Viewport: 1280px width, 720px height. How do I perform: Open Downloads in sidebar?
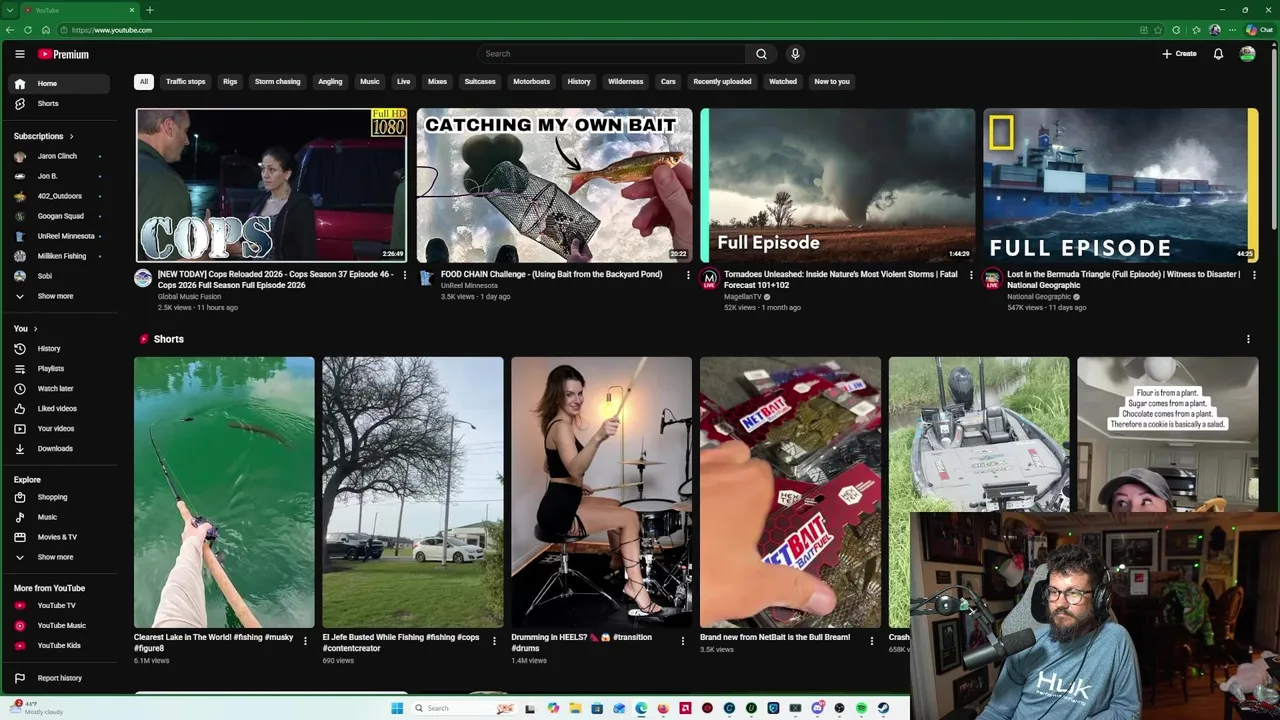pos(60,449)
